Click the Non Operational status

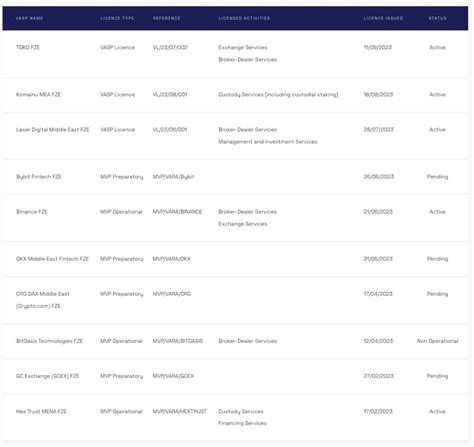(x=437, y=341)
